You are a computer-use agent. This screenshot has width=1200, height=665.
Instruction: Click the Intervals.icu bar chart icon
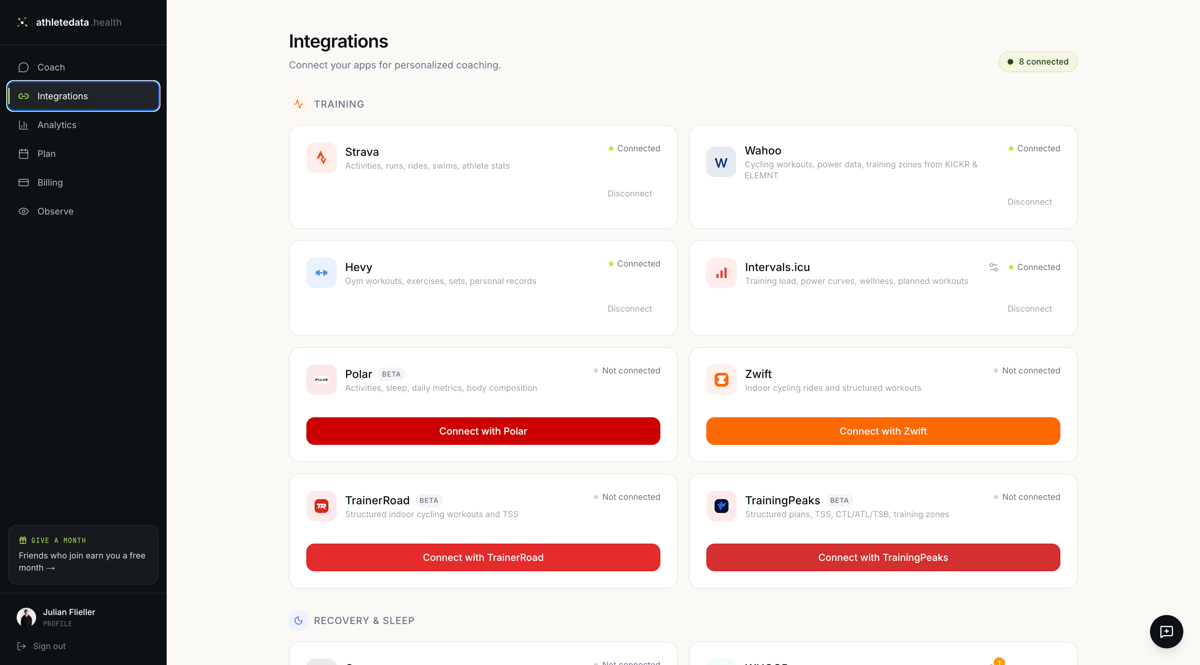point(721,273)
